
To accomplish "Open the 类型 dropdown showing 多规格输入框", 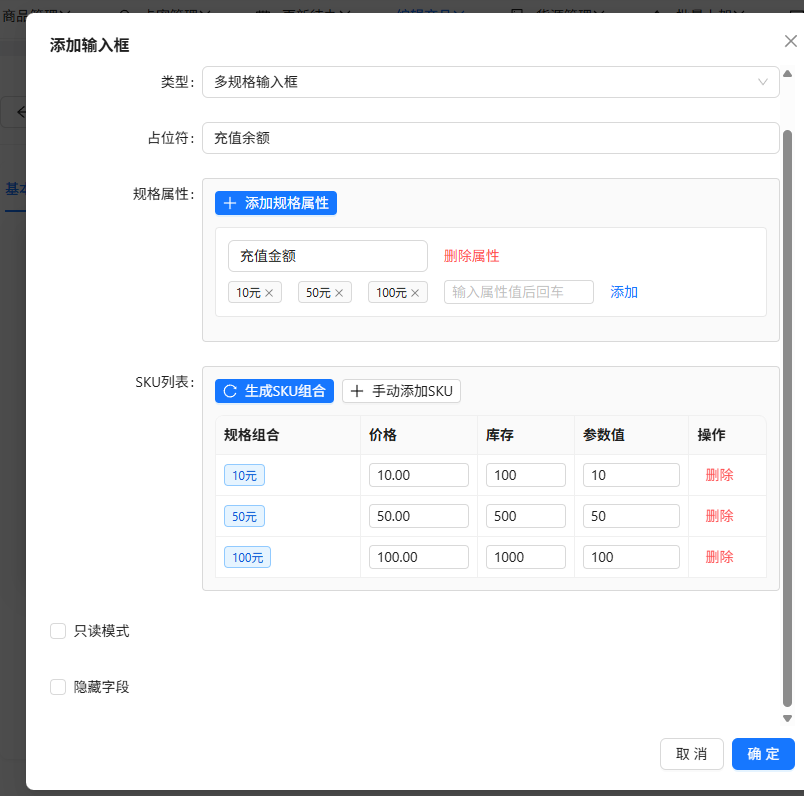I will click(x=490, y=82).
